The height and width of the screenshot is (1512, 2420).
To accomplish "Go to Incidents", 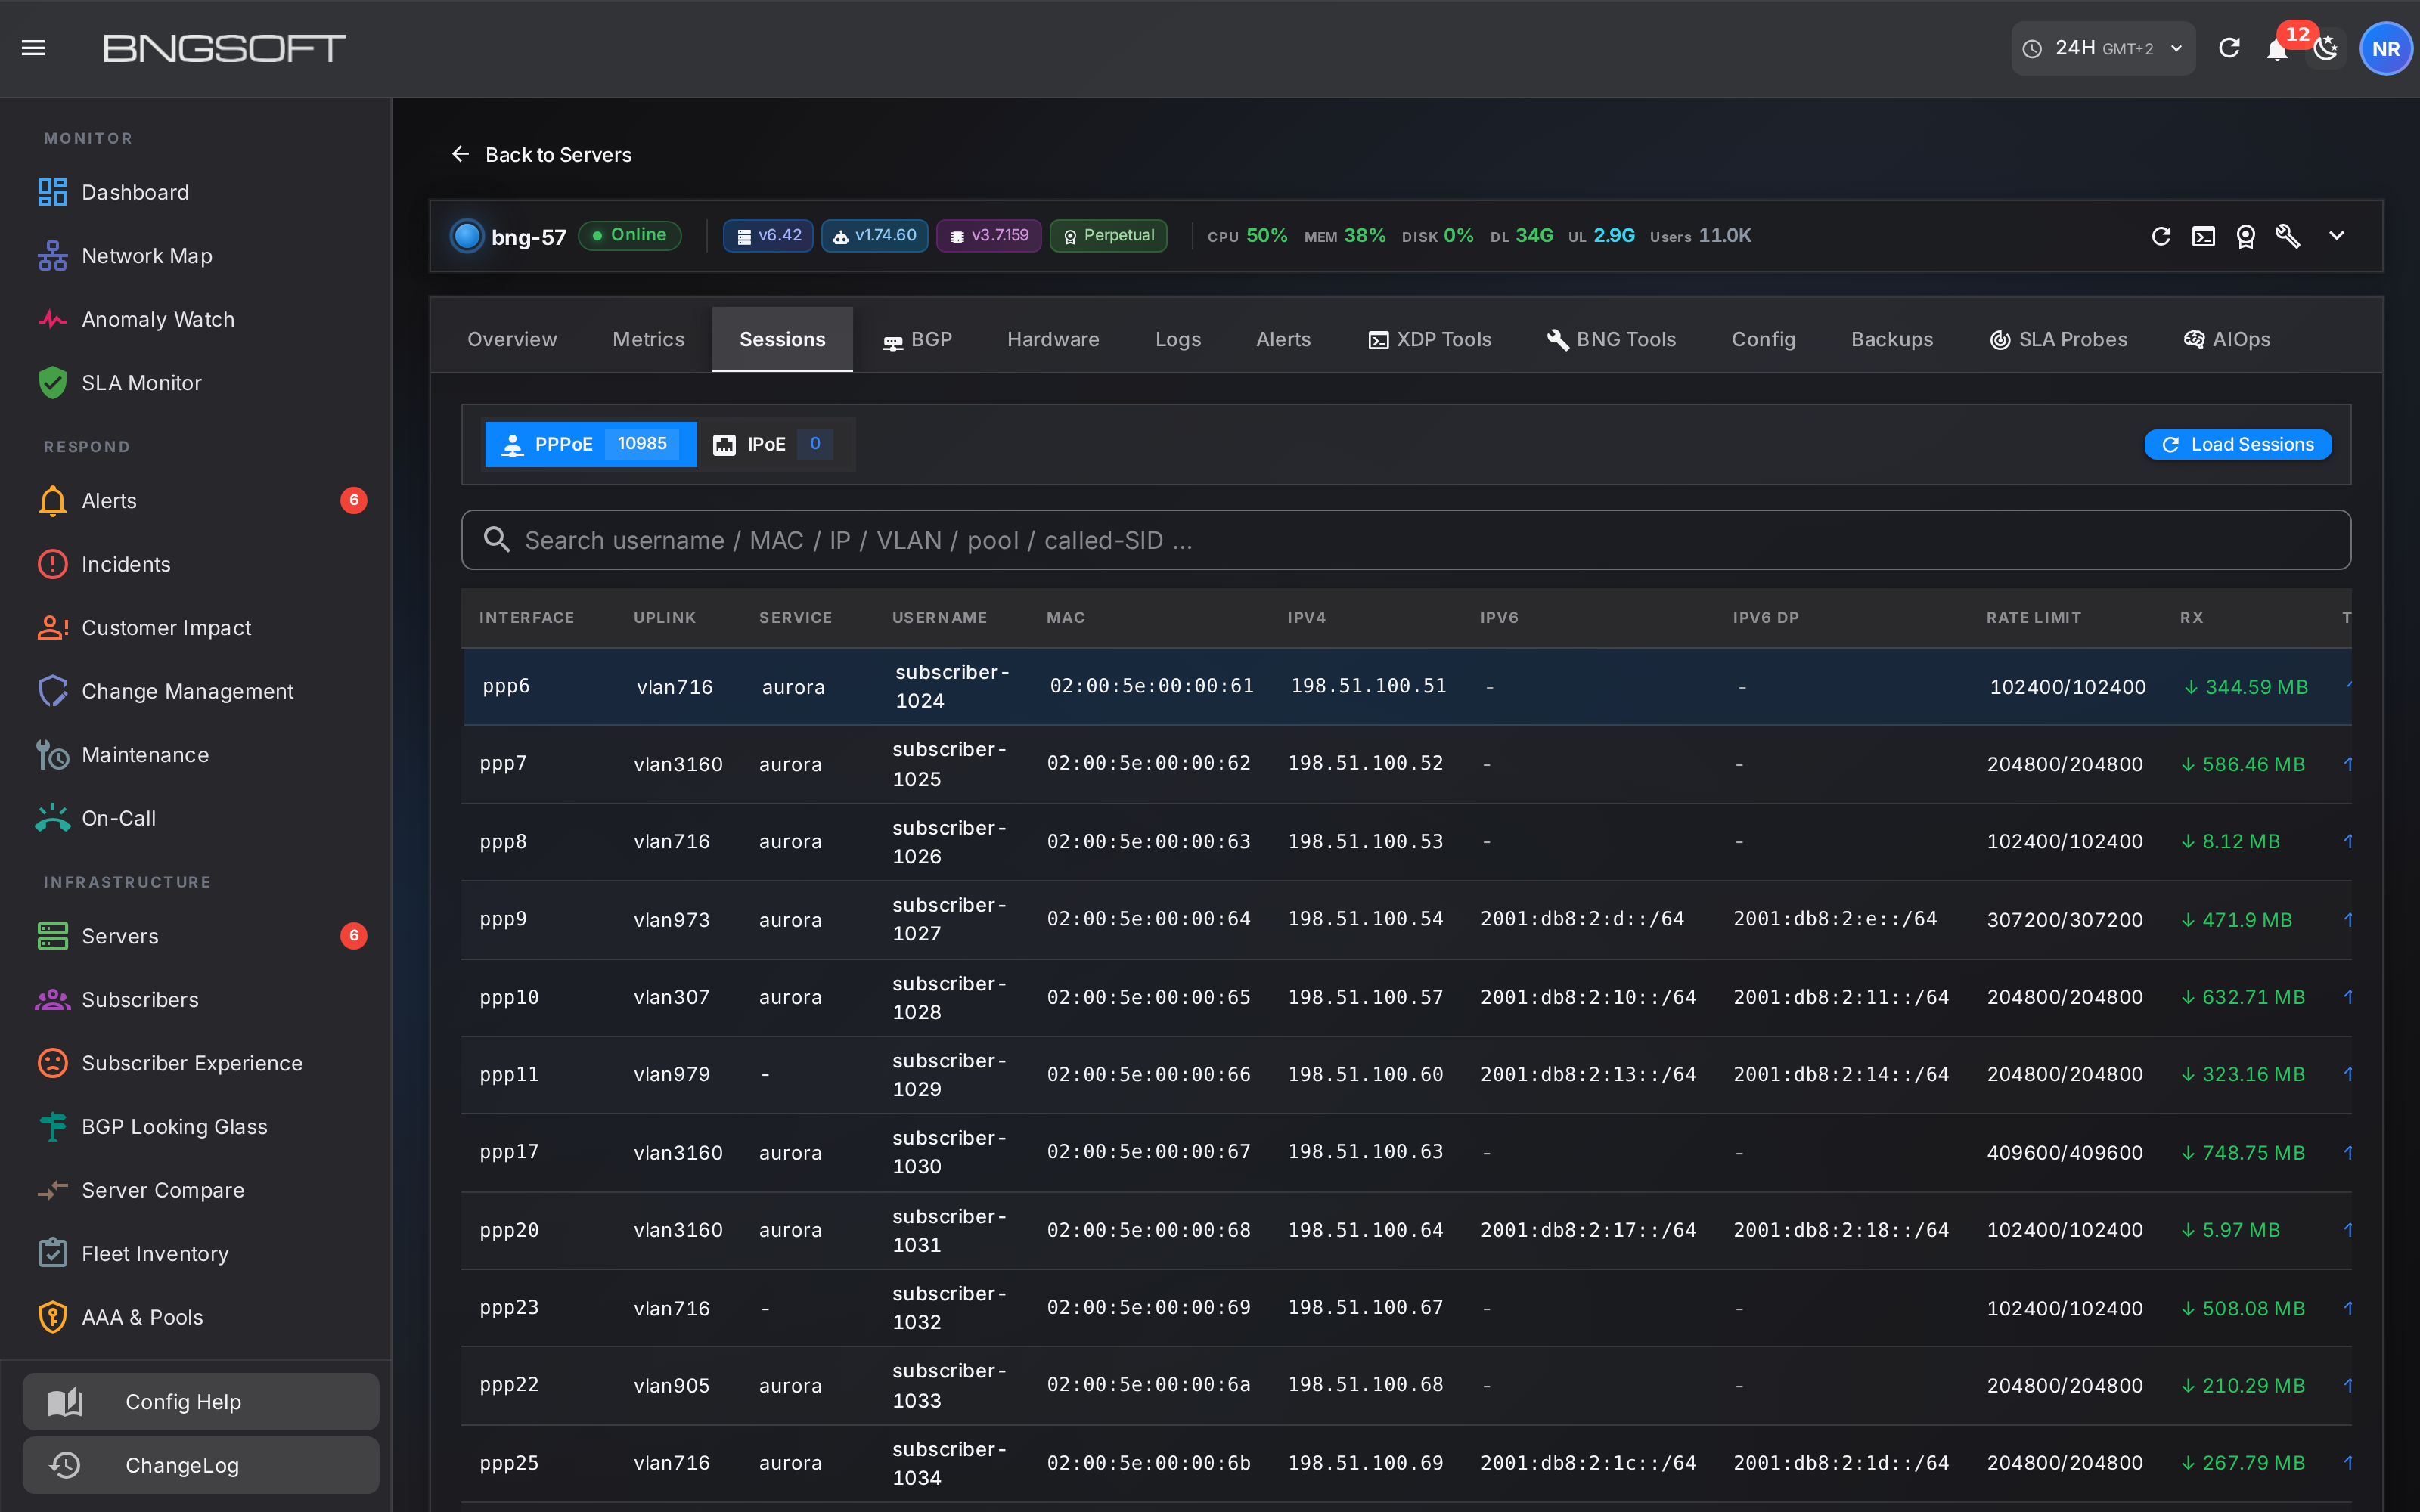I will point(196,564).
